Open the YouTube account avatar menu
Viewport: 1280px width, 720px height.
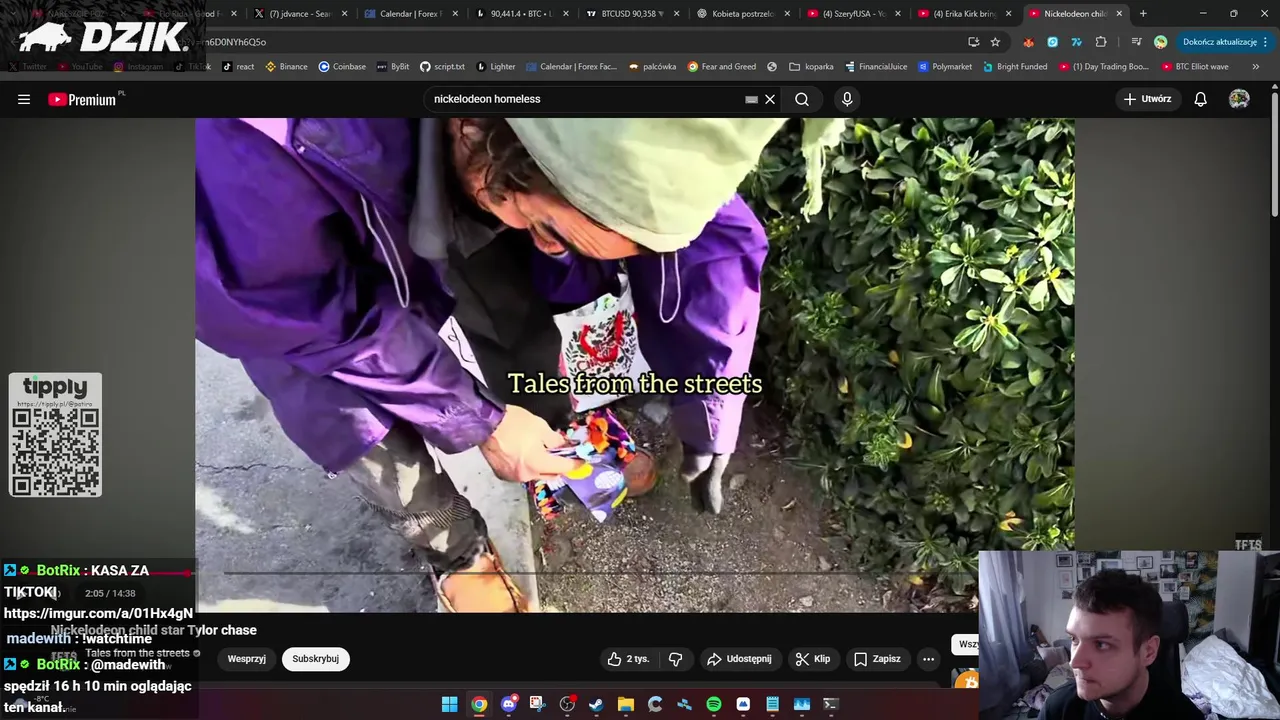click(1239, 99)
